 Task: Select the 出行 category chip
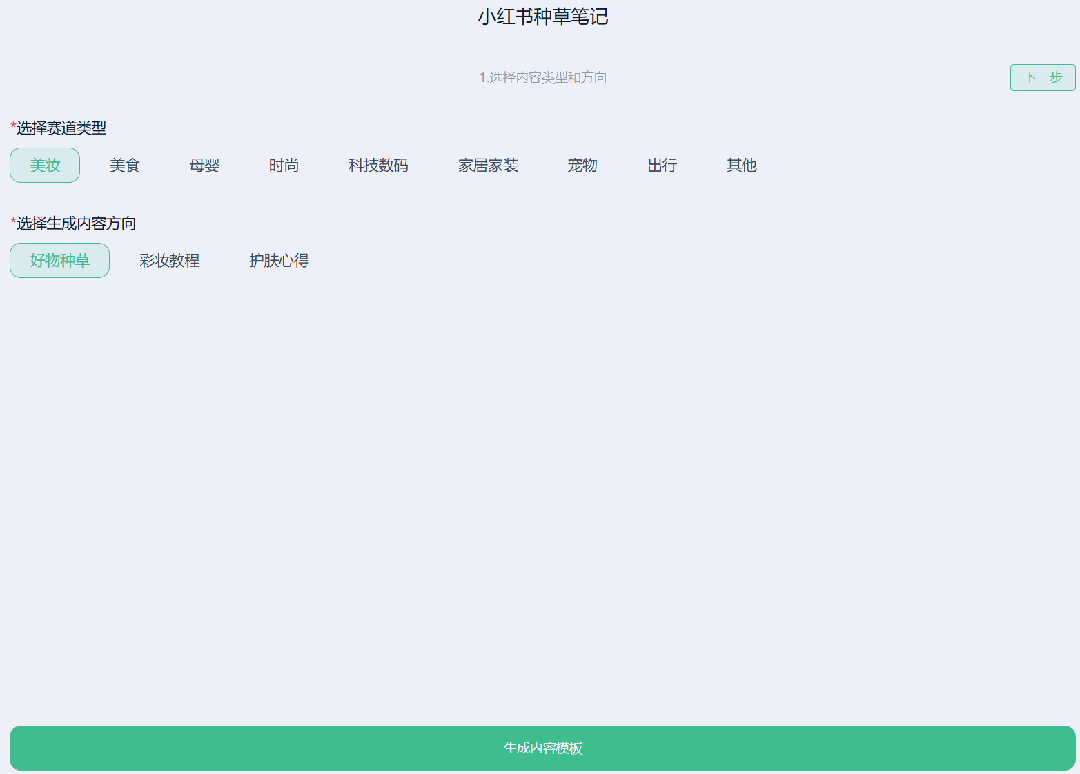663,165
